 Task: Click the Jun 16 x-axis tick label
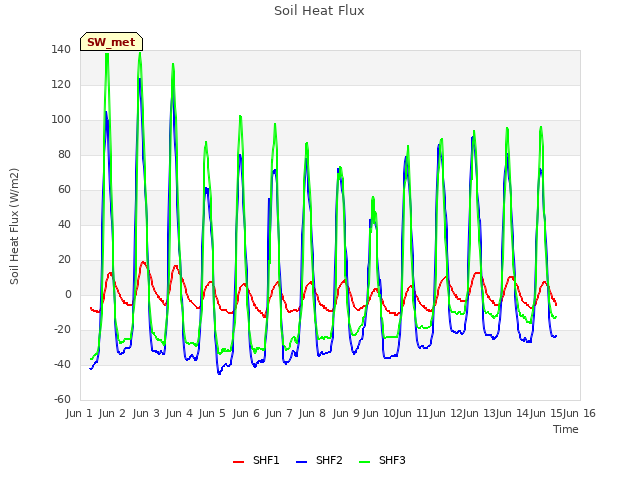[x=579, y=413]
